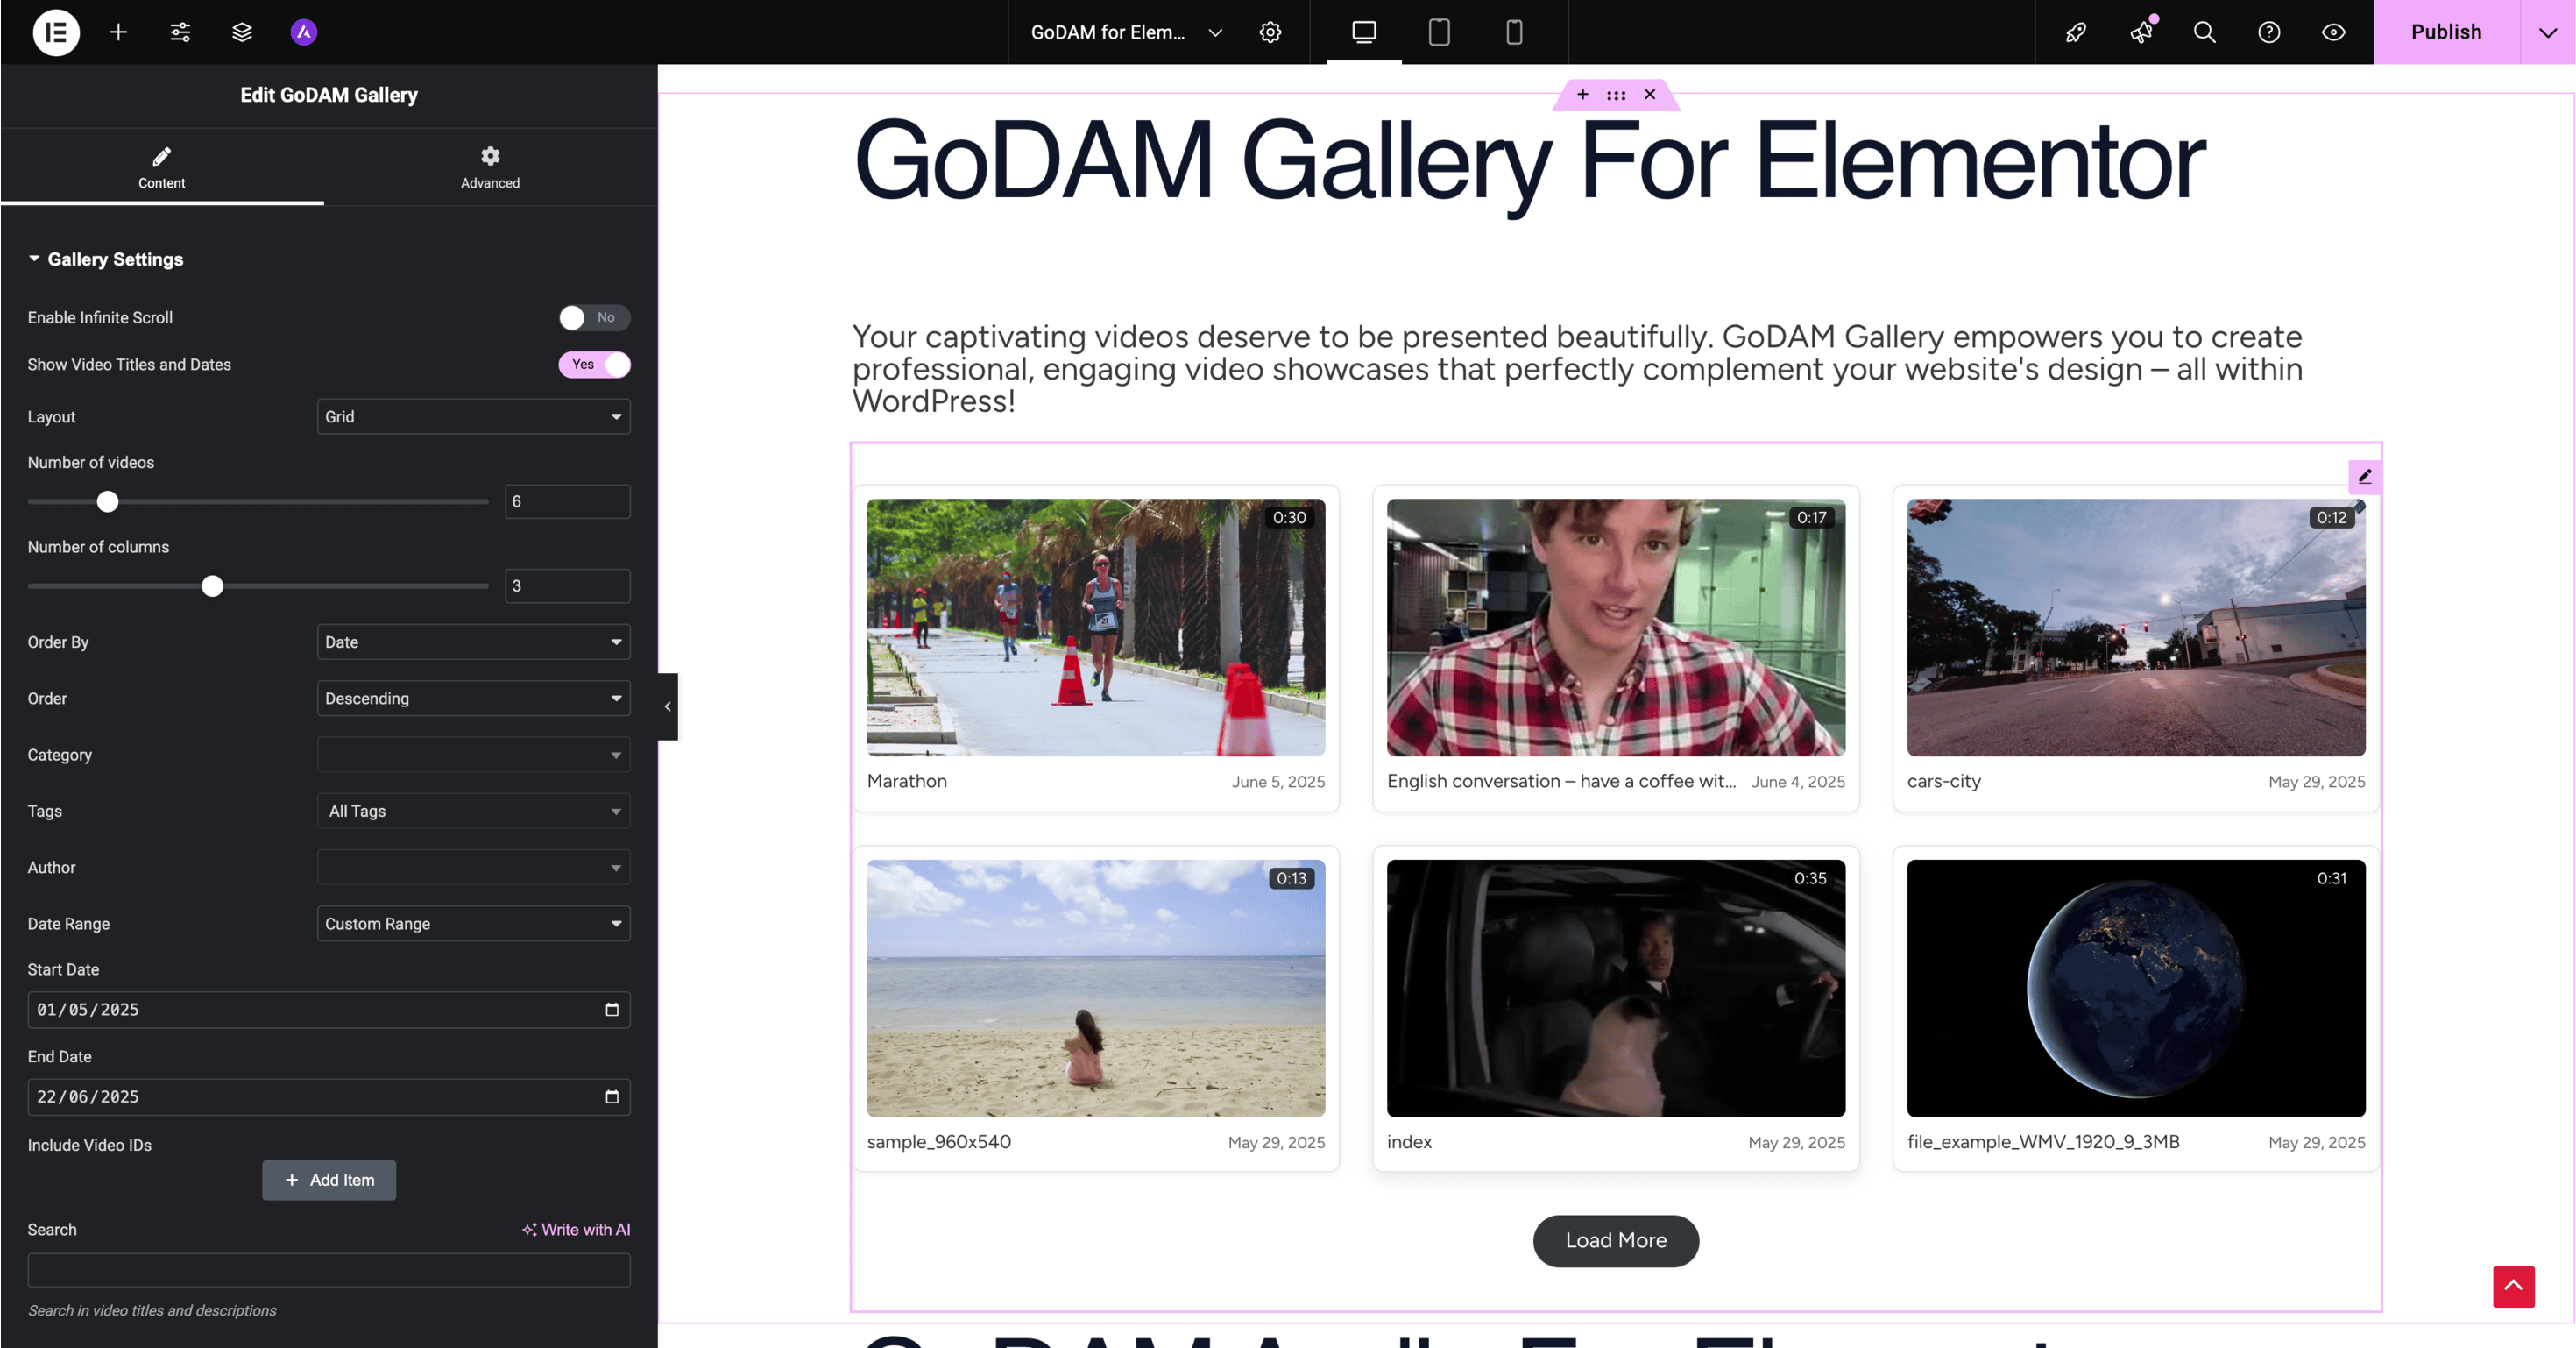The image size is (2576, 1348).
Task: Open the index video thumbnail
Action: tap(1615, 988)
